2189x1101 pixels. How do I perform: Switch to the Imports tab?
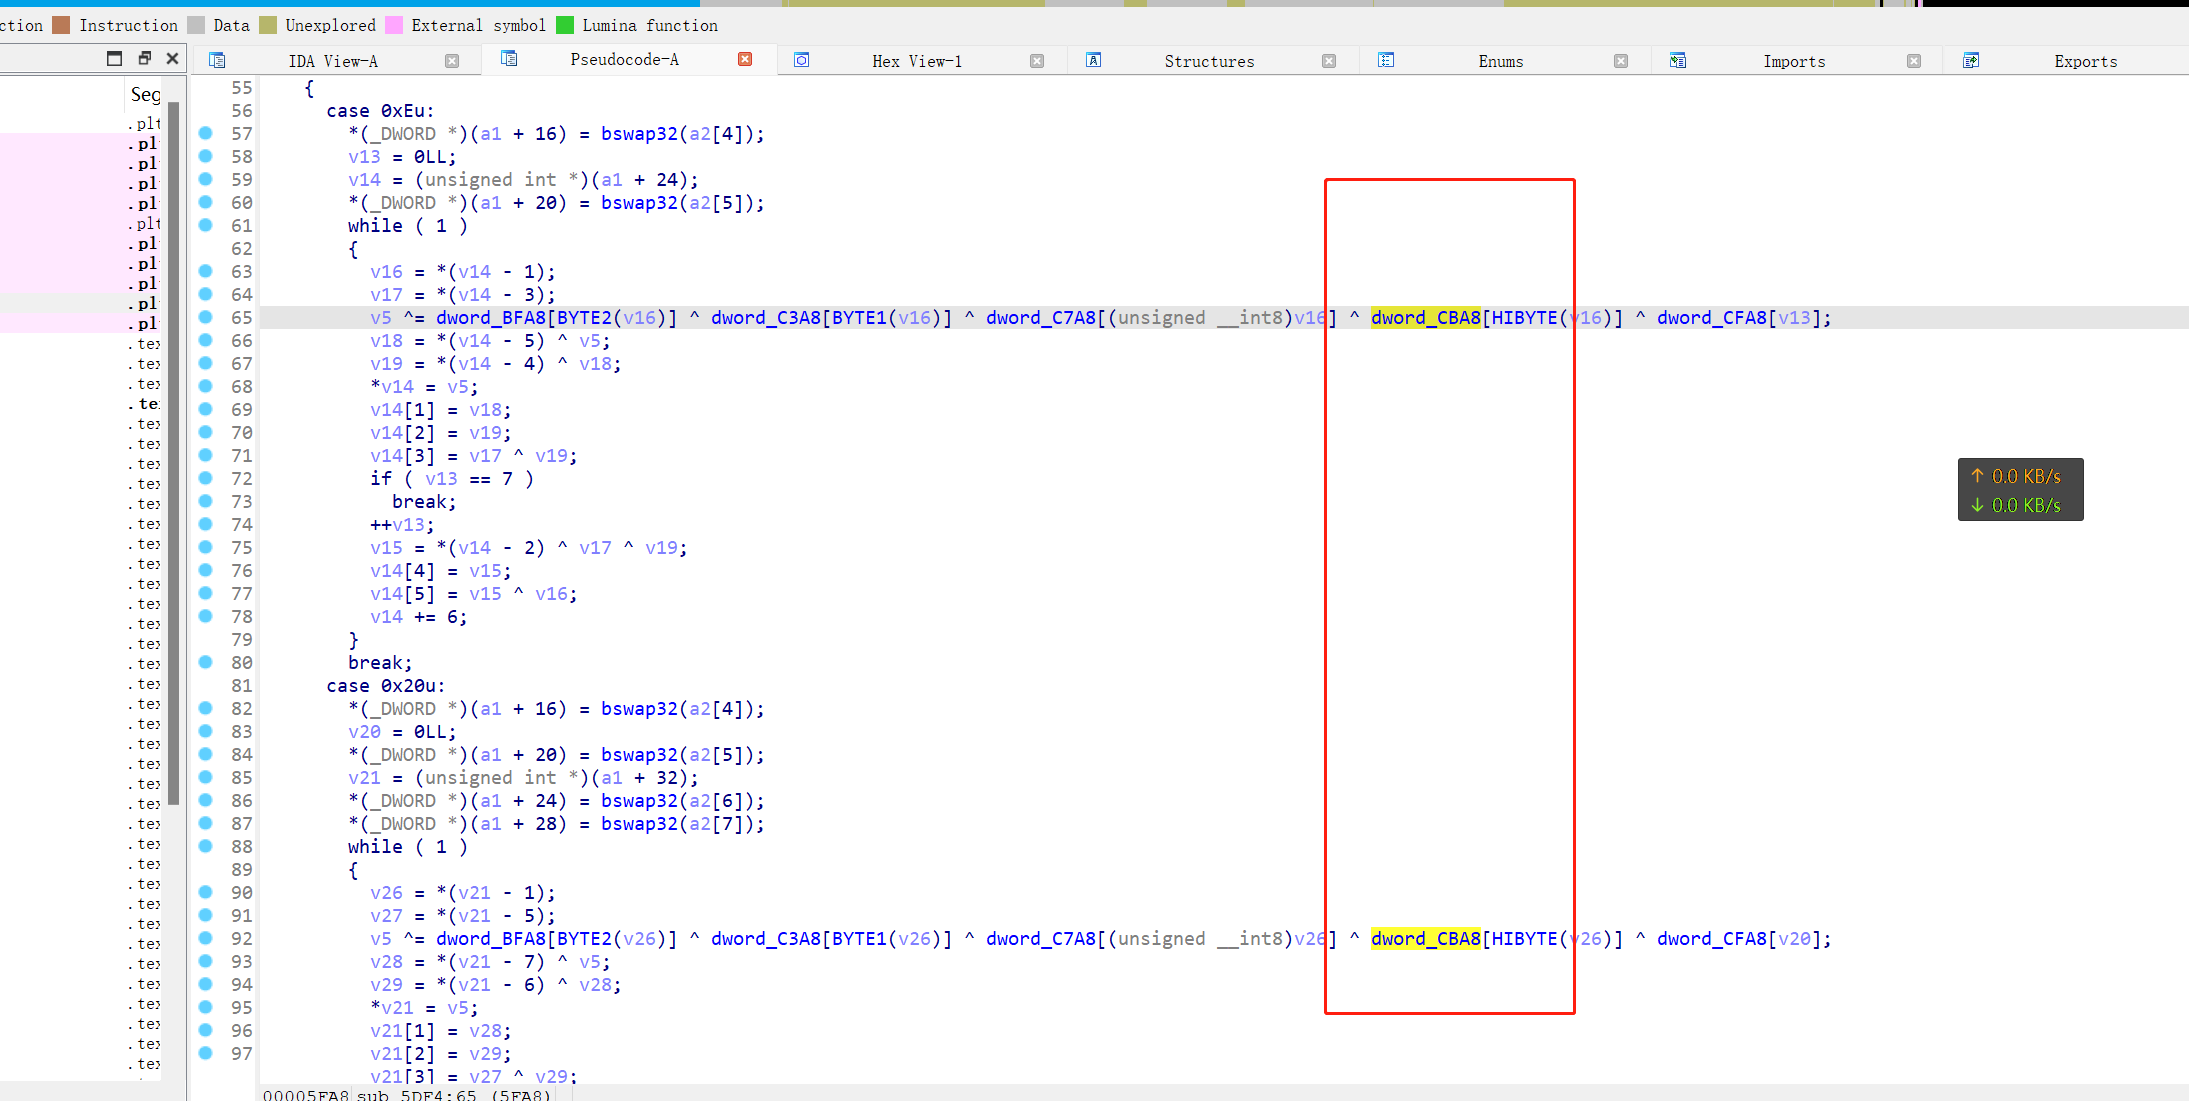[1793, 61]
